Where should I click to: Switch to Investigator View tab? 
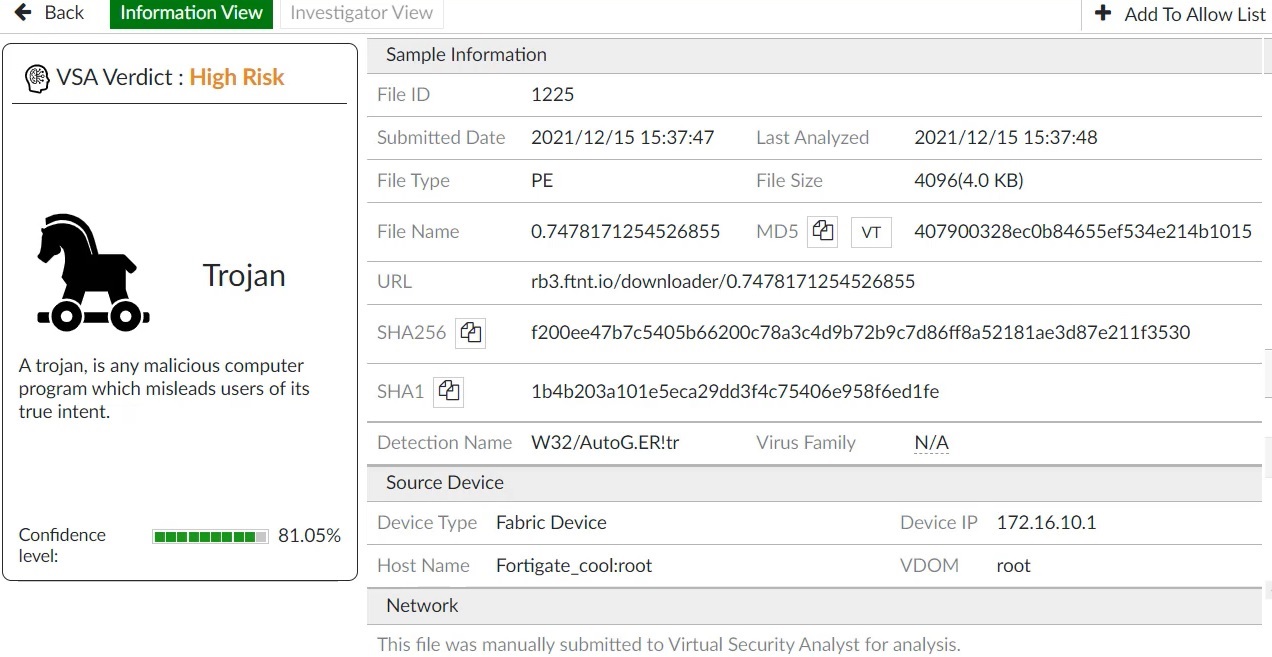361,13
